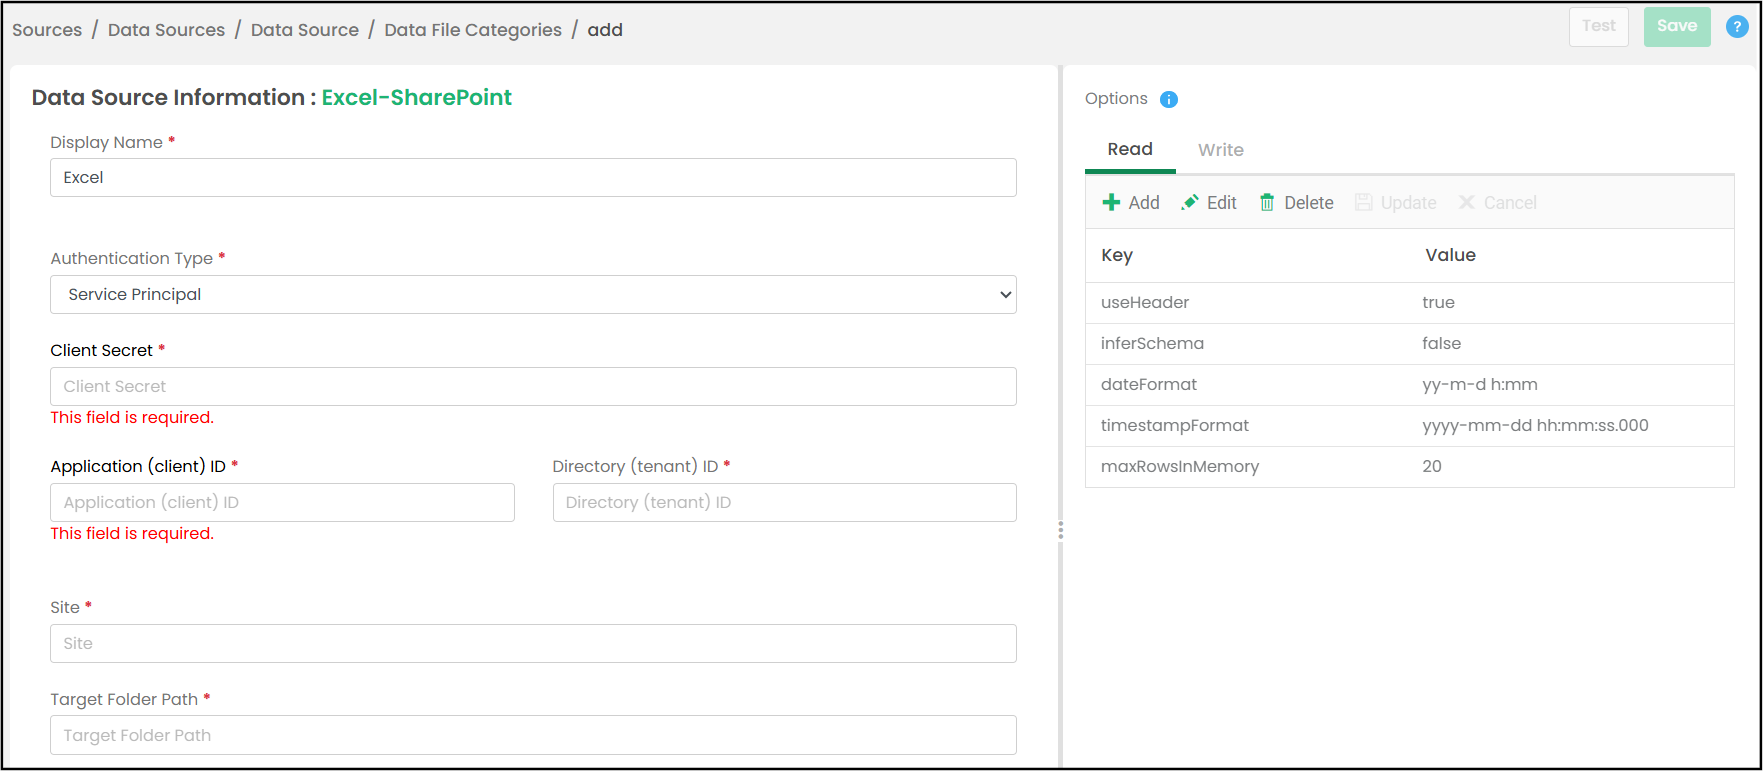1763x771 pixels.
Task: Focus the Directory (tenant) ID field
Action: click(x=784, y=503)
